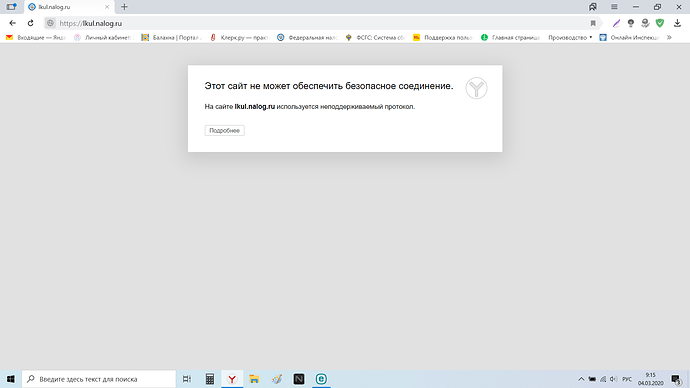
Task: Switch input language via РУС indicator
Action: [627, 379]
